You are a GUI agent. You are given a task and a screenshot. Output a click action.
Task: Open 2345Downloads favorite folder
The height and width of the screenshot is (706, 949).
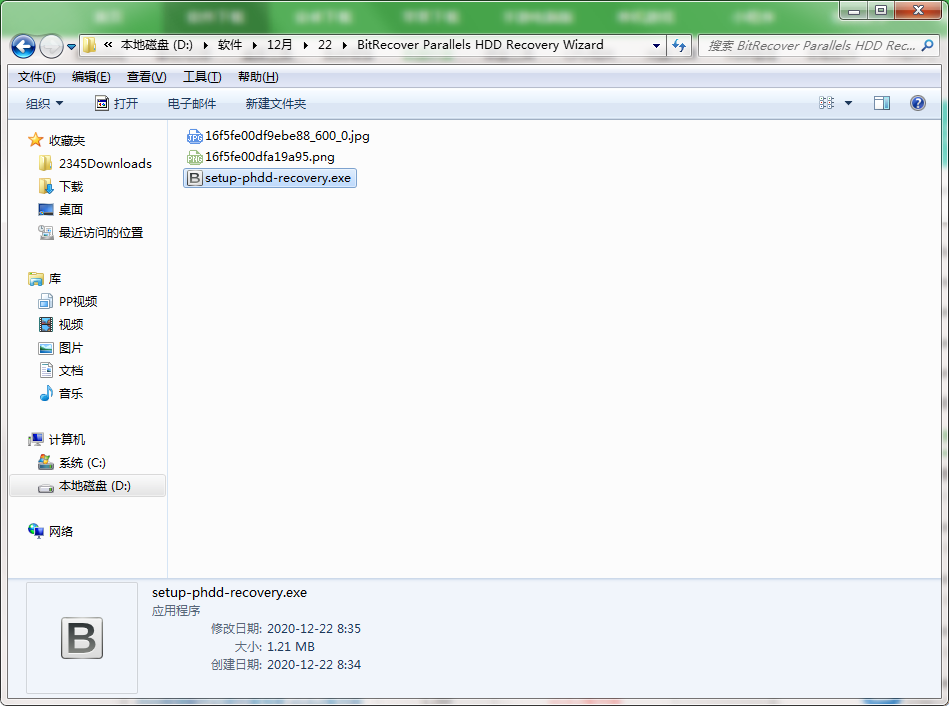tap(105, 163)
